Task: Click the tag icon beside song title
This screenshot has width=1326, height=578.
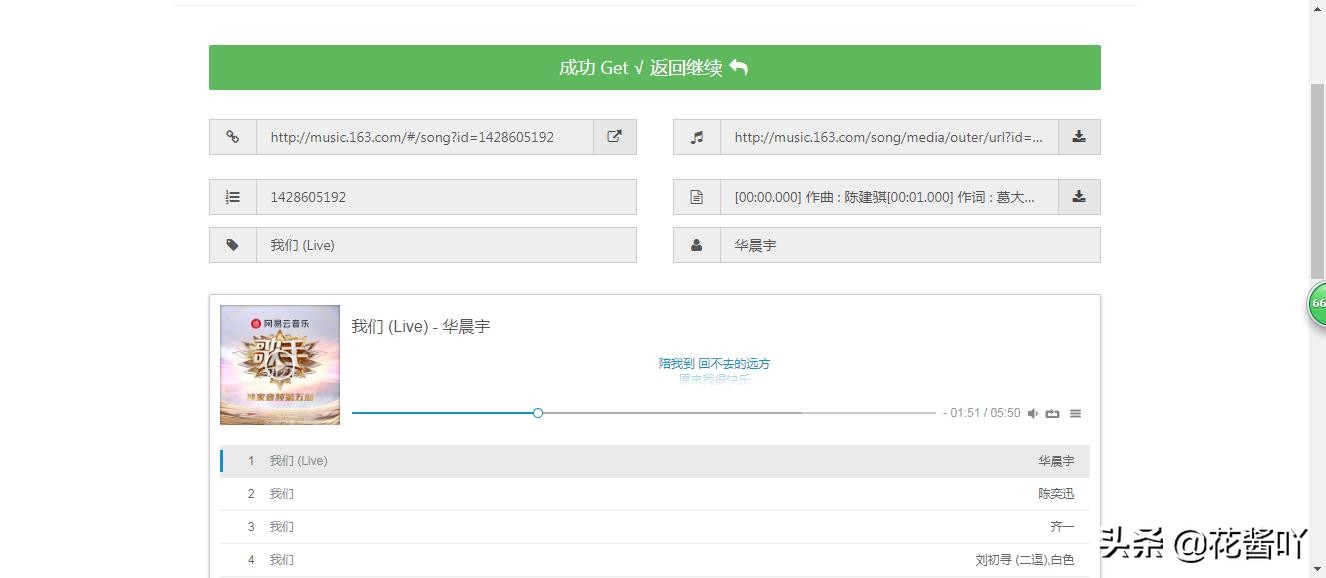Action: click(x=233, y=245)
